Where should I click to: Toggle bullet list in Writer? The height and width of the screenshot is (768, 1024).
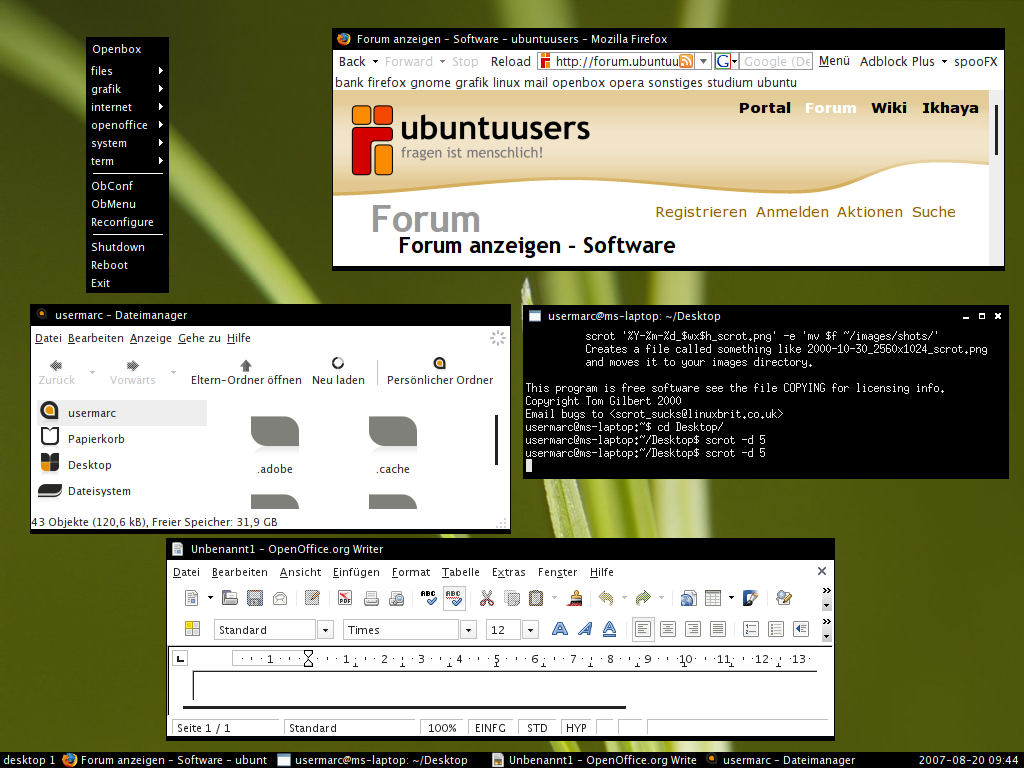click(776, 629)
